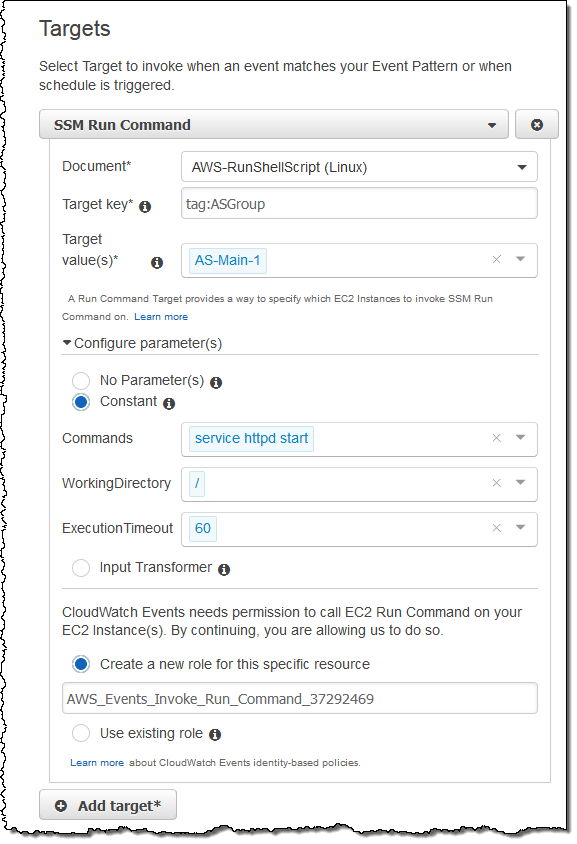Show info for Target value(s)

pos(157,263)
